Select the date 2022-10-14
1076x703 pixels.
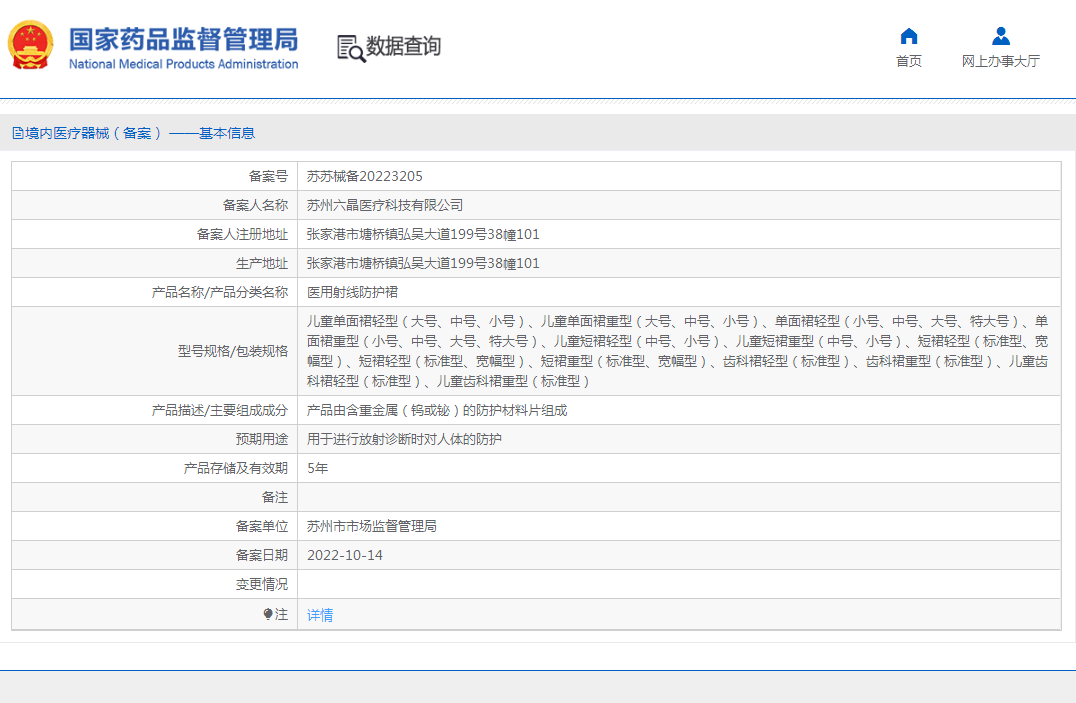coord(344,555)
